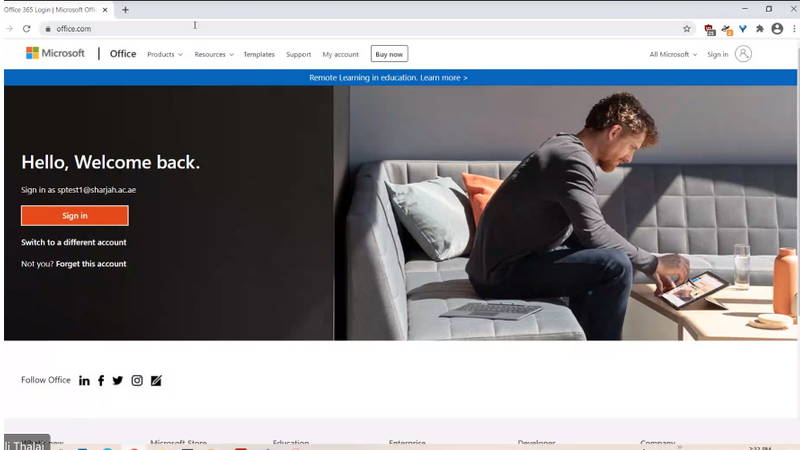Click the orange Sign in button
The height and width of the screenshot is (450, 800).
point(75,216)
